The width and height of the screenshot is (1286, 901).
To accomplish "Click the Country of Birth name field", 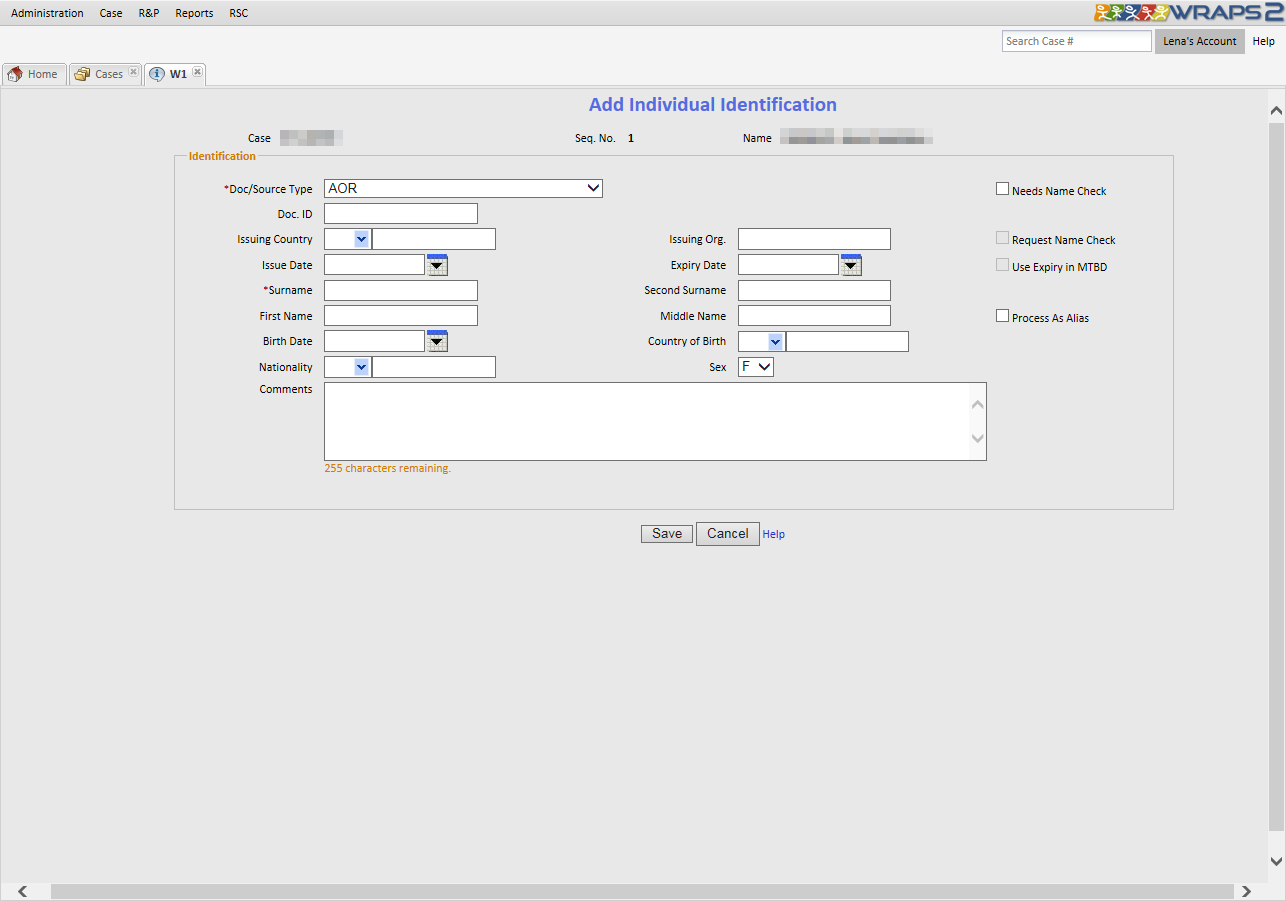I will click(x=848, y=342).
